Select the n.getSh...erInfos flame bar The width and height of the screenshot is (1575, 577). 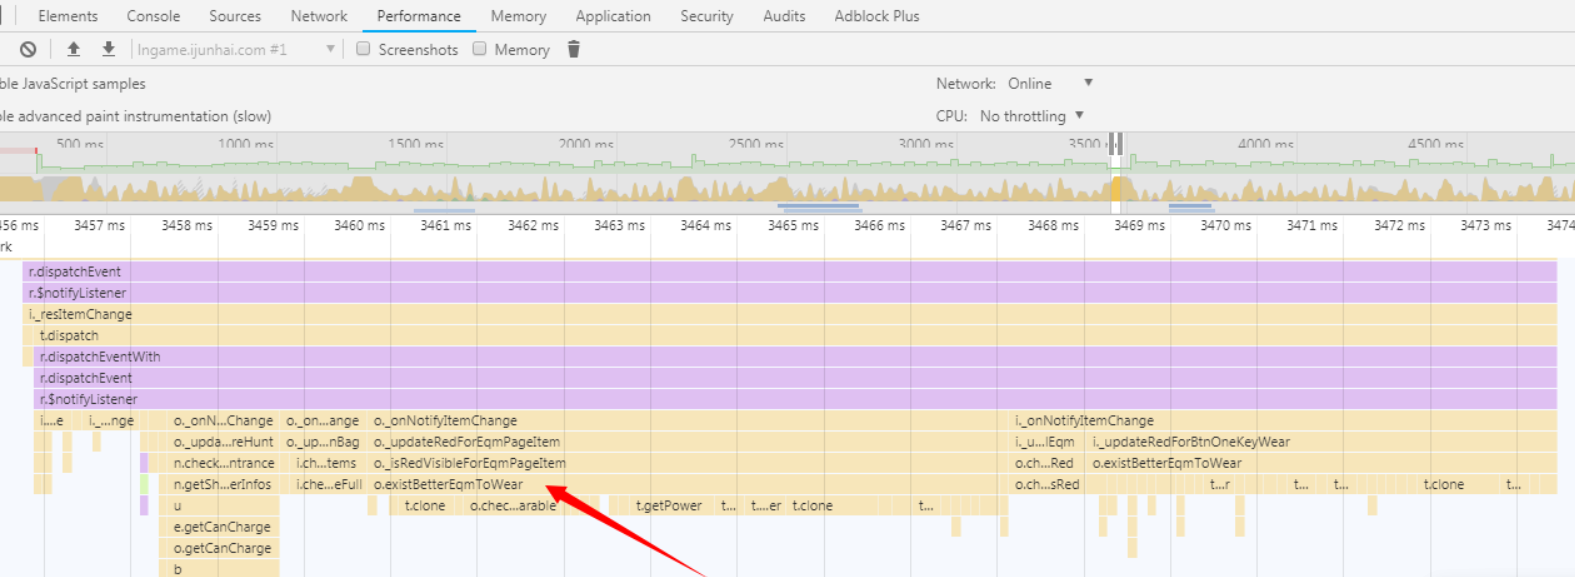[x=222, y=484]
